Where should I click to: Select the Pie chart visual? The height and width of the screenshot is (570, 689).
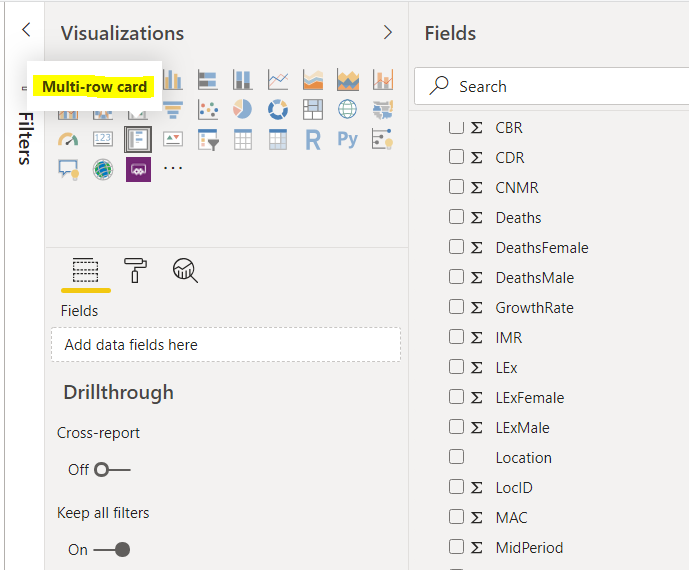(243, 109)
